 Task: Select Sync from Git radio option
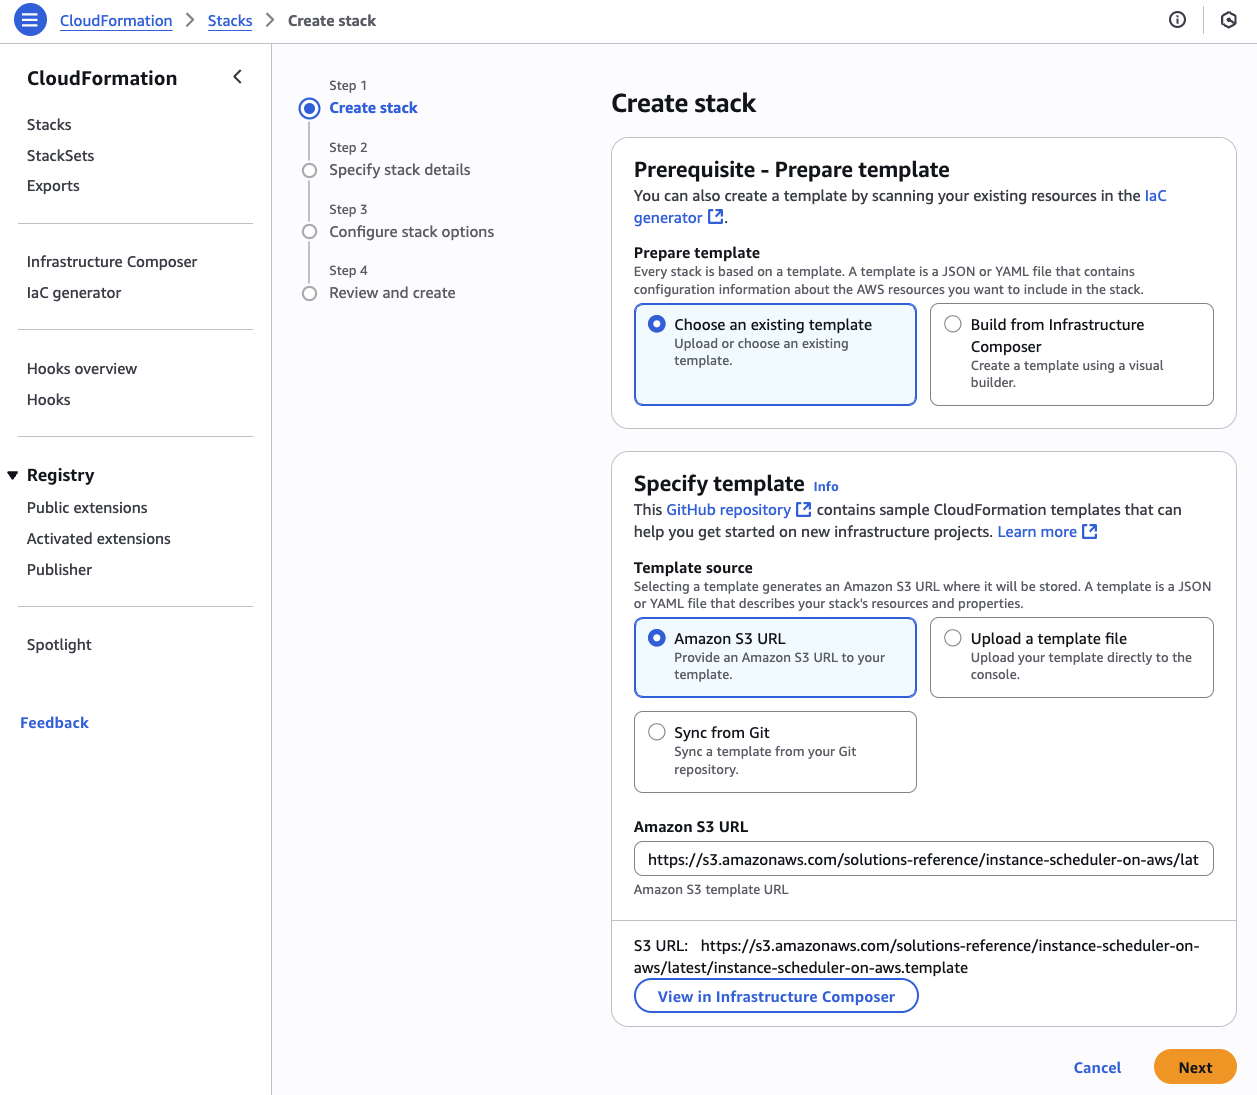point(657,732)
